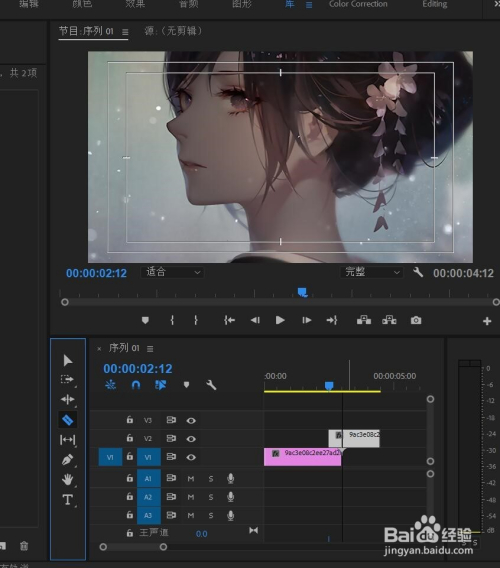The width and height of the screenshot is (500, 568).
Task: Click the Extract button
Action: (x=389, y=320)
